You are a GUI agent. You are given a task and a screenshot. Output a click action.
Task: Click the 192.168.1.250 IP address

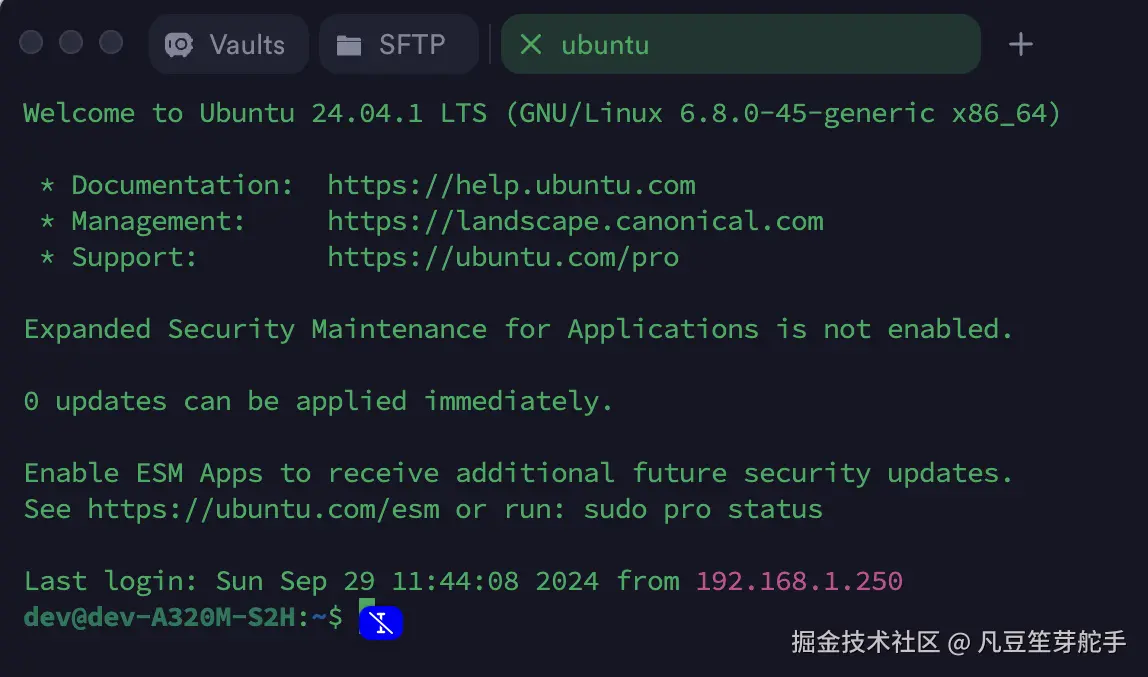(x=799, y=581)
